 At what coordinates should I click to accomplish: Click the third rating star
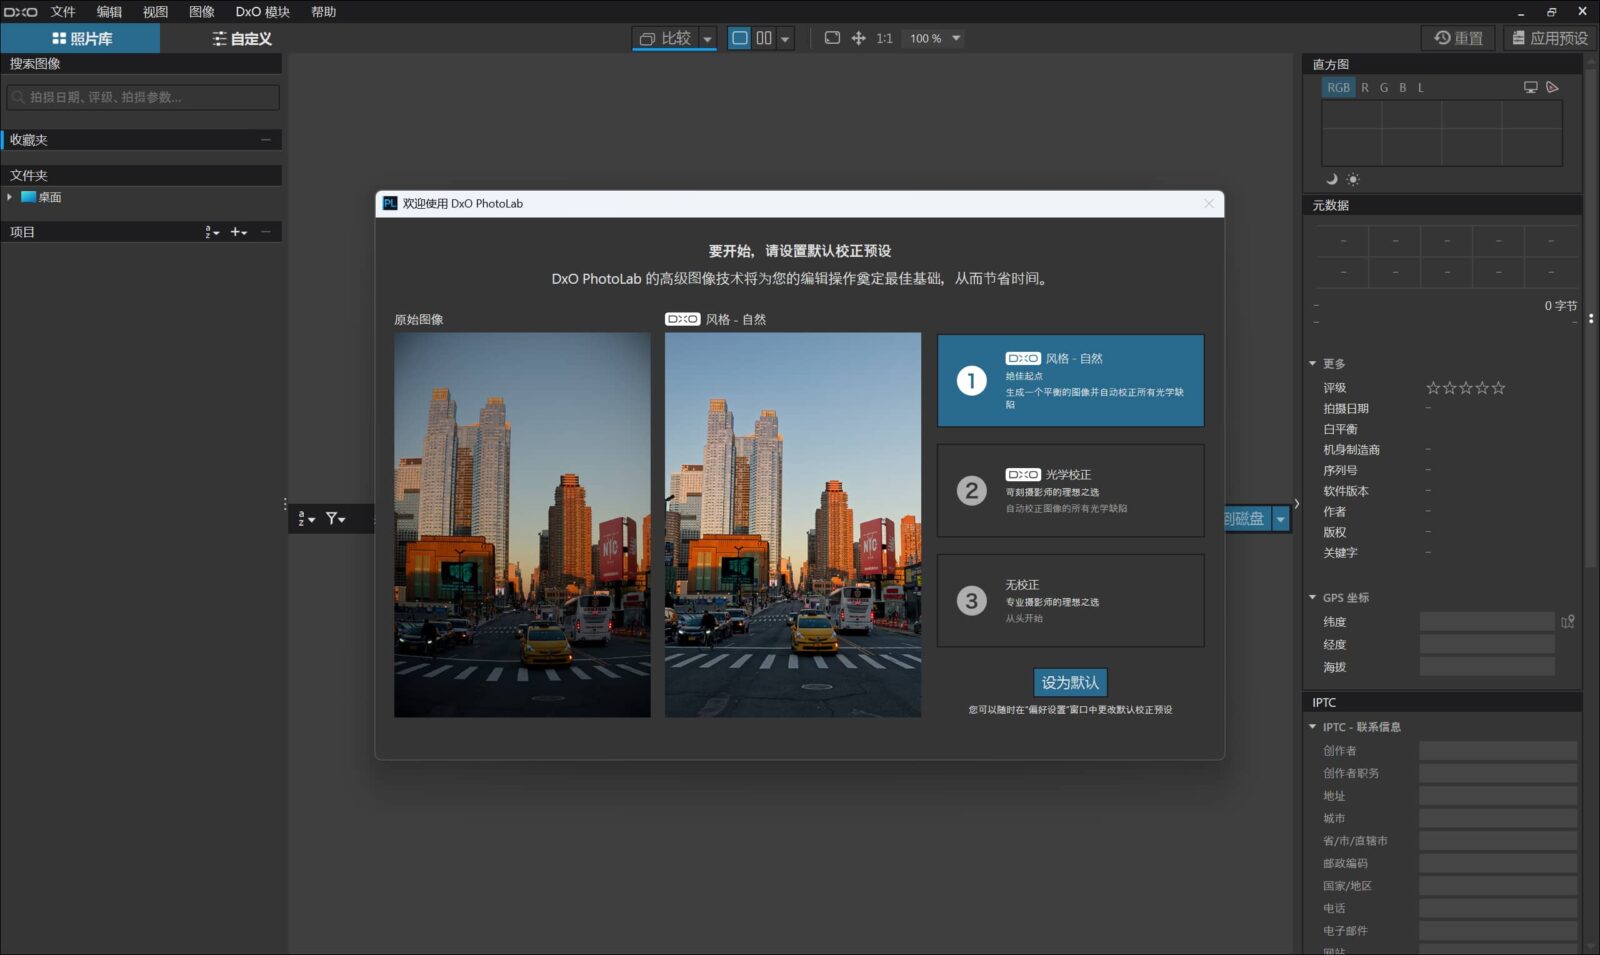[x=1466, y=388]
